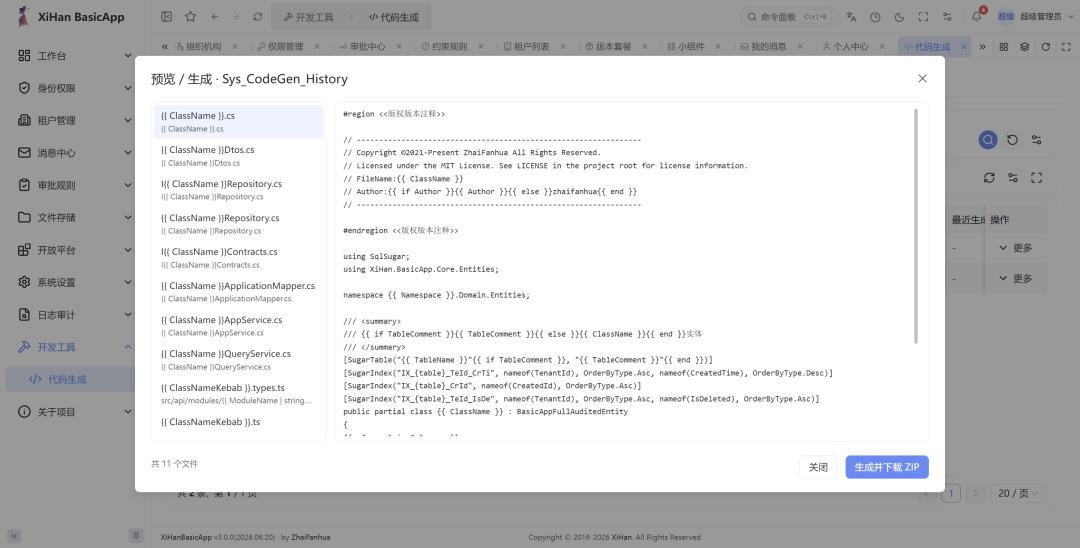Screen dimensions: 1080x548
Task: Expand 关于项目 sidebar menu
Action: (75, 412)
